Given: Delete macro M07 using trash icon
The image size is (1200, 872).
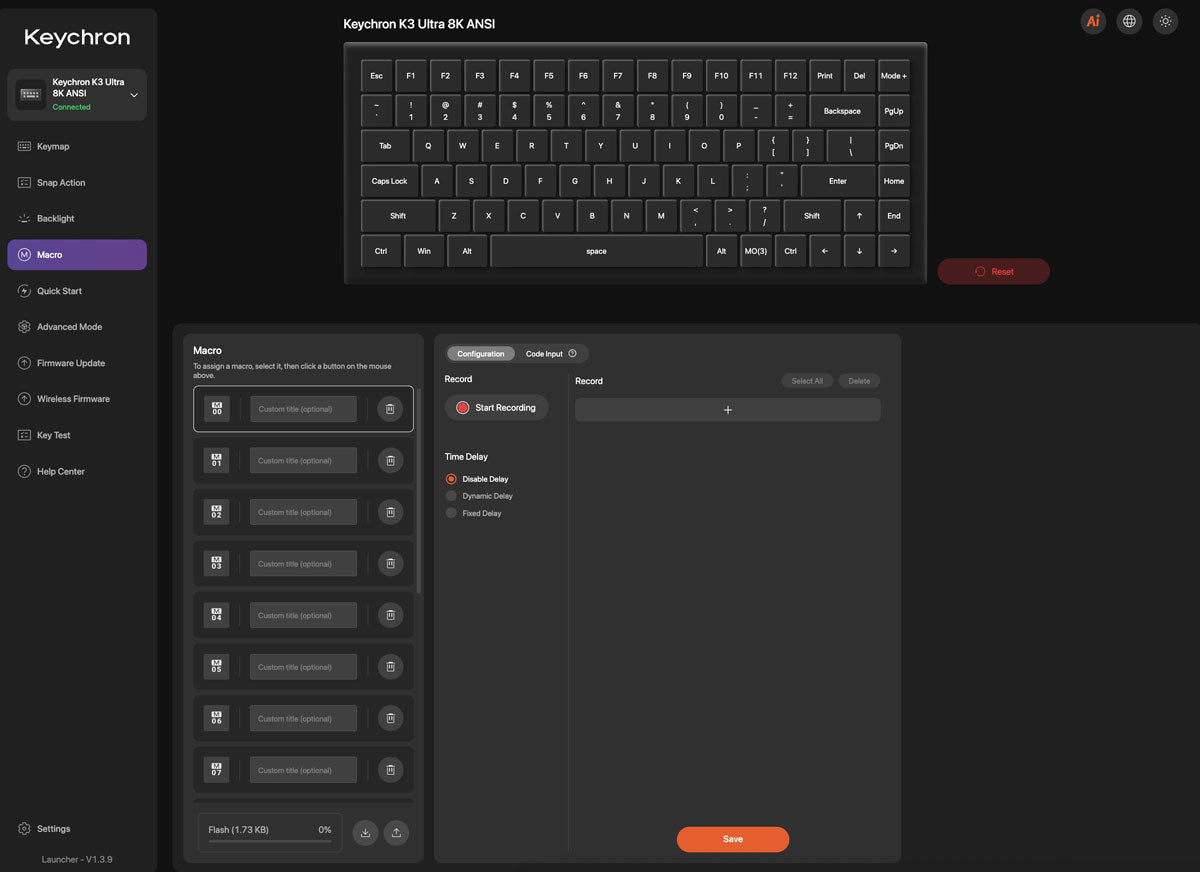Looking at the screenshot, I should [391, 770].
